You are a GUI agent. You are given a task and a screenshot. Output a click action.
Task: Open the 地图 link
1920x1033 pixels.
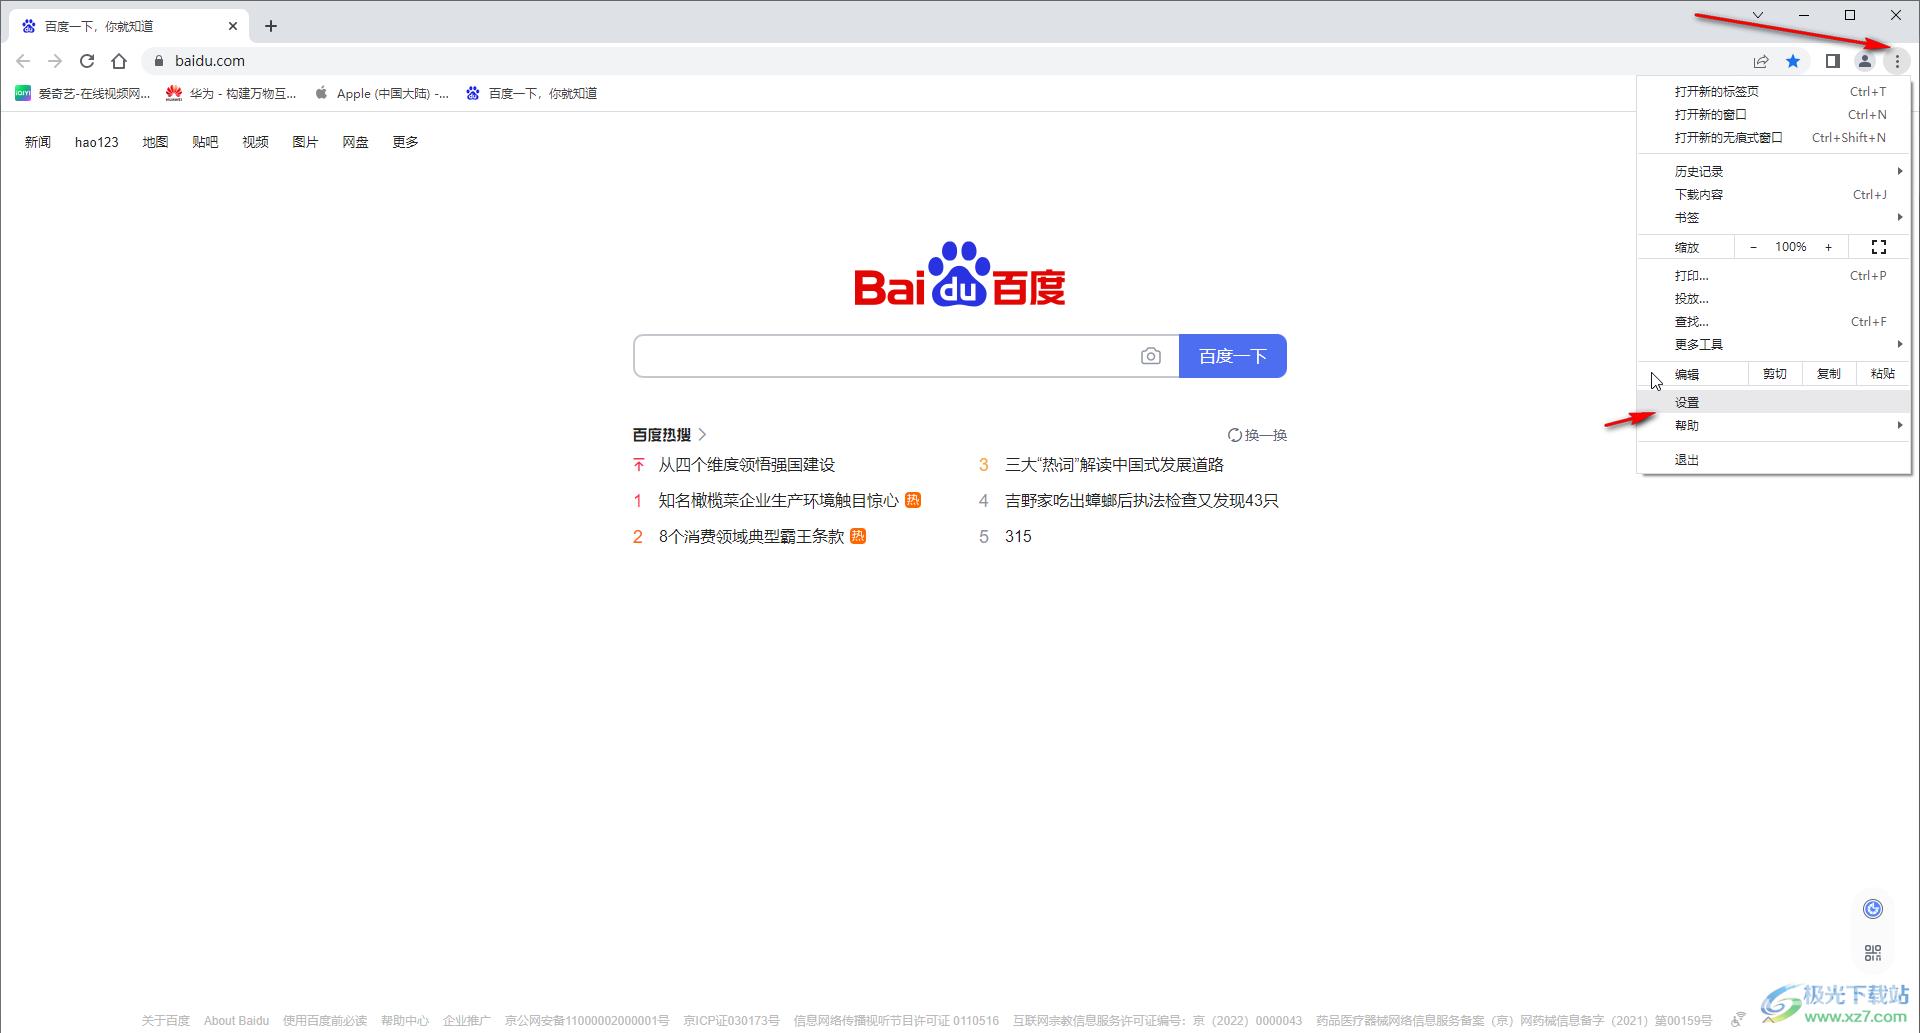point(155,142)
